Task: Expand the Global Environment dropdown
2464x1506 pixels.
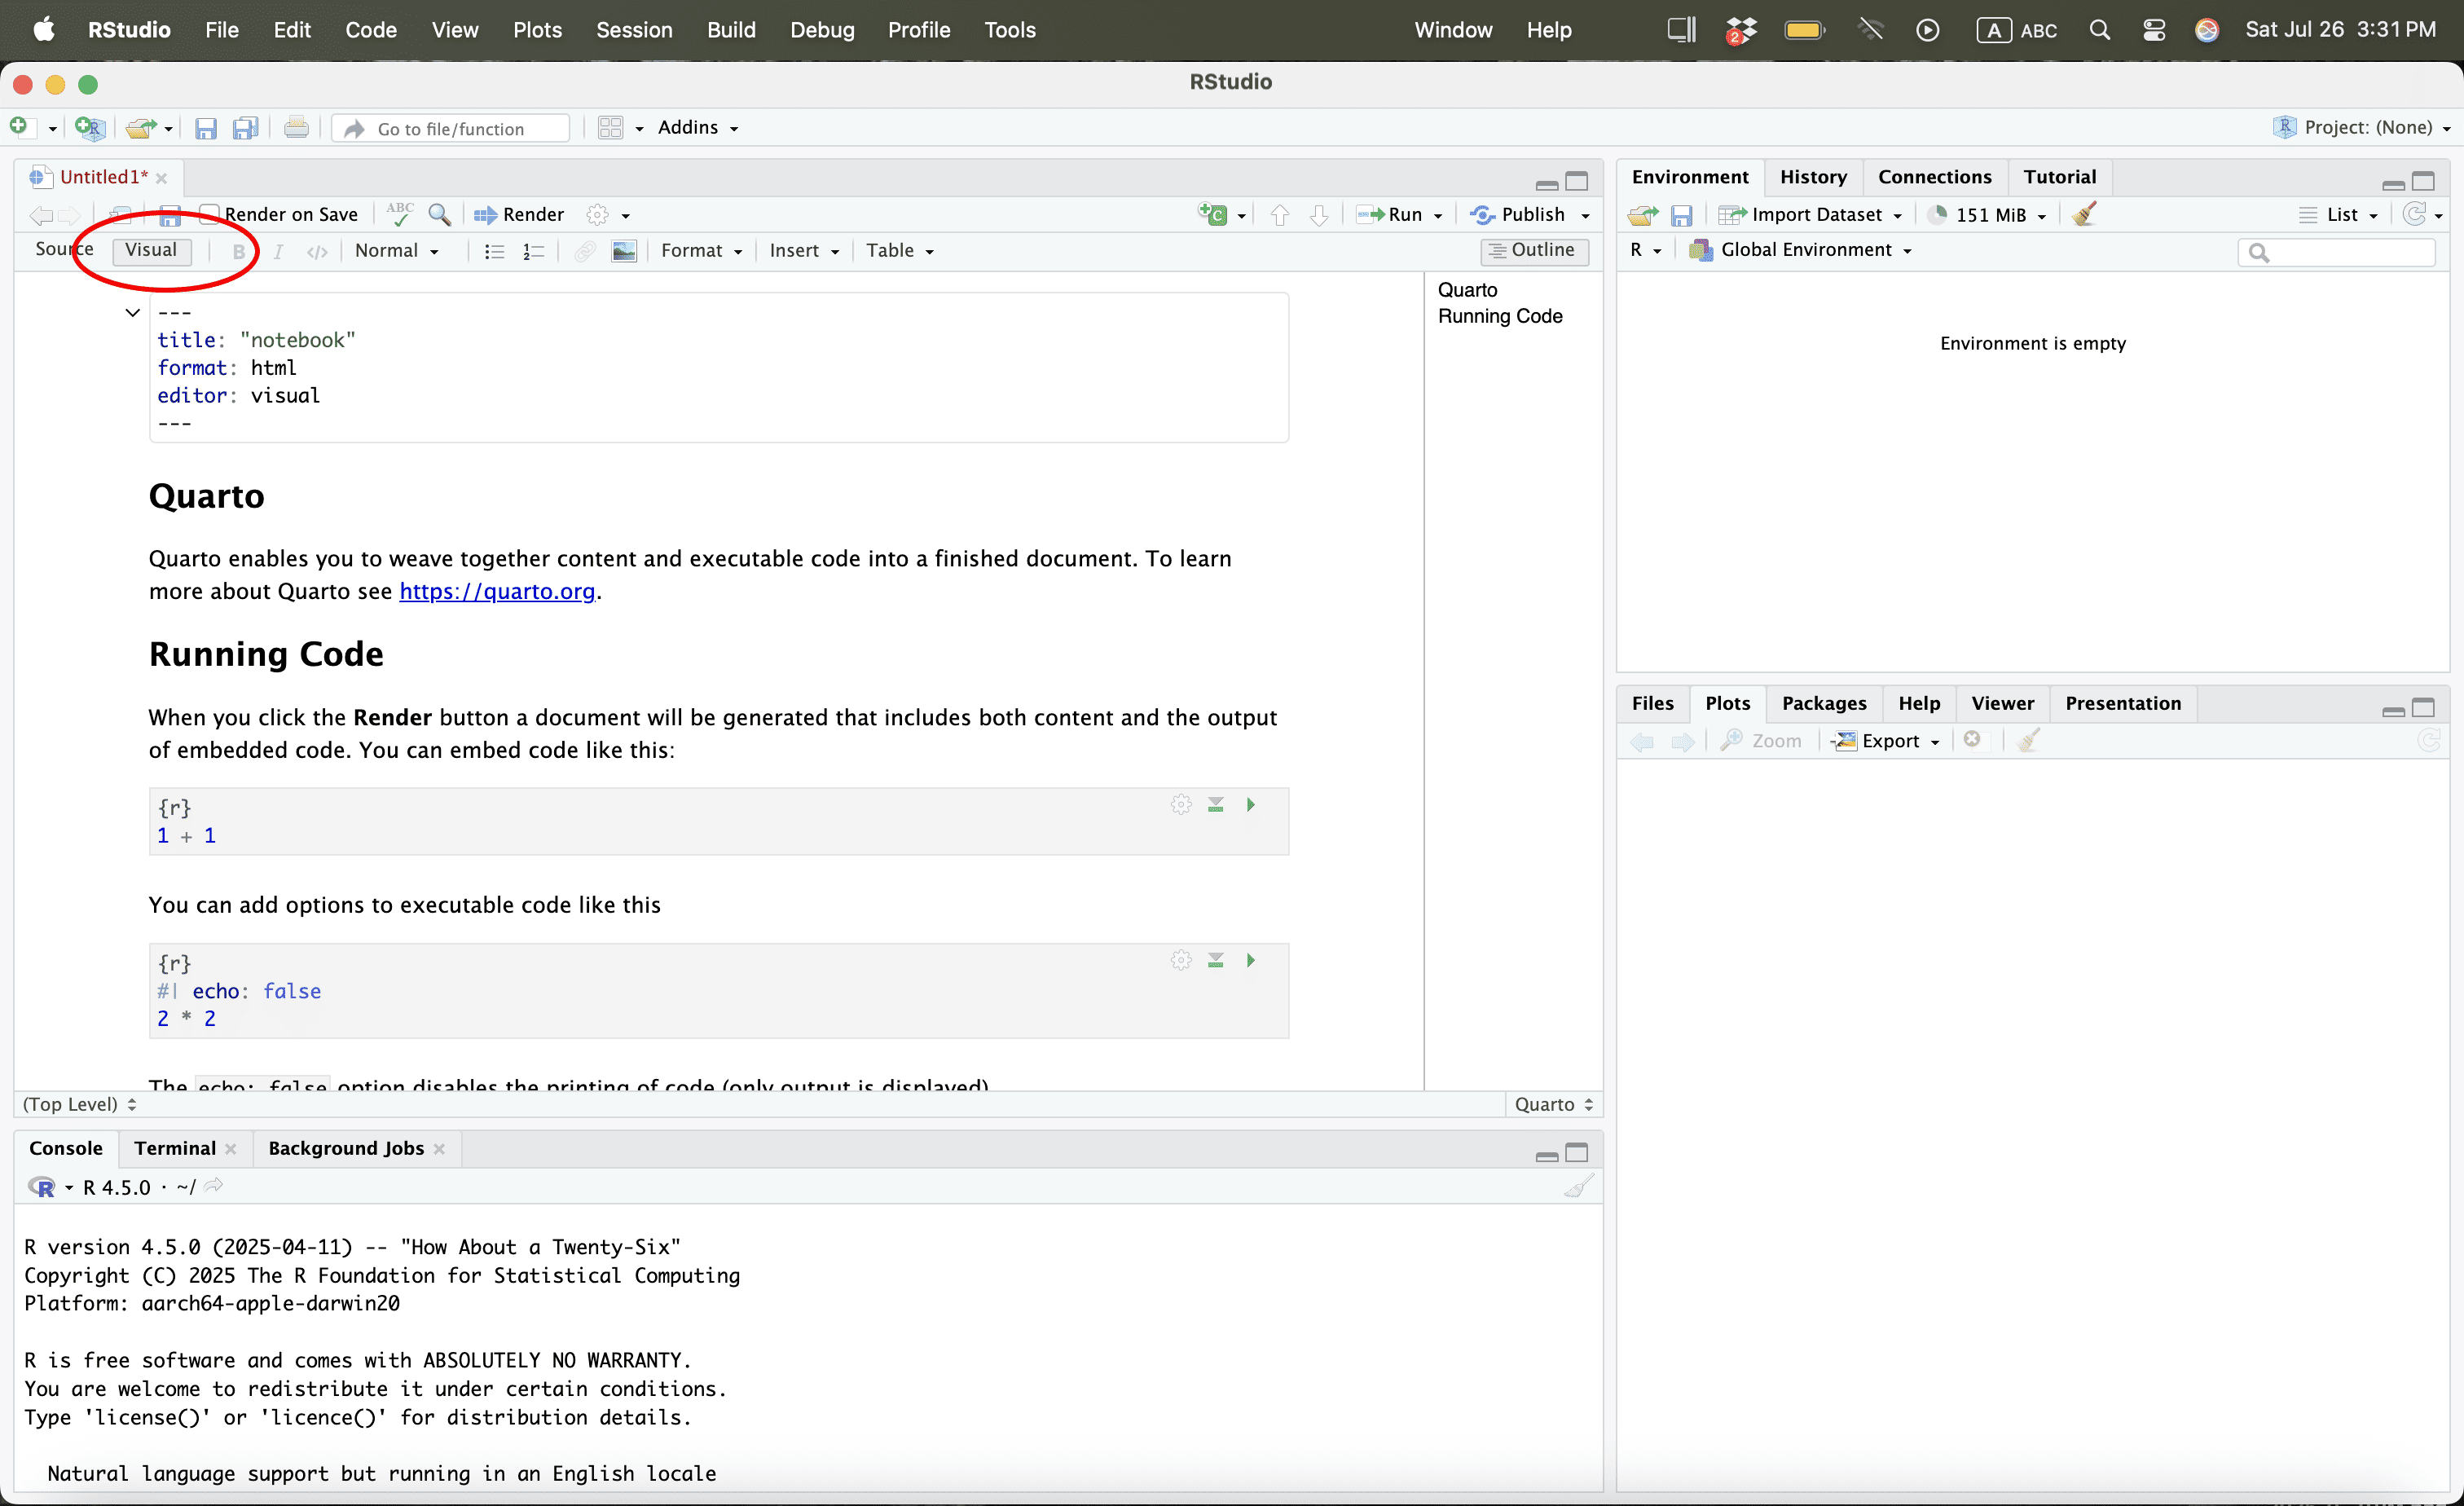Action: [1816, 250]
